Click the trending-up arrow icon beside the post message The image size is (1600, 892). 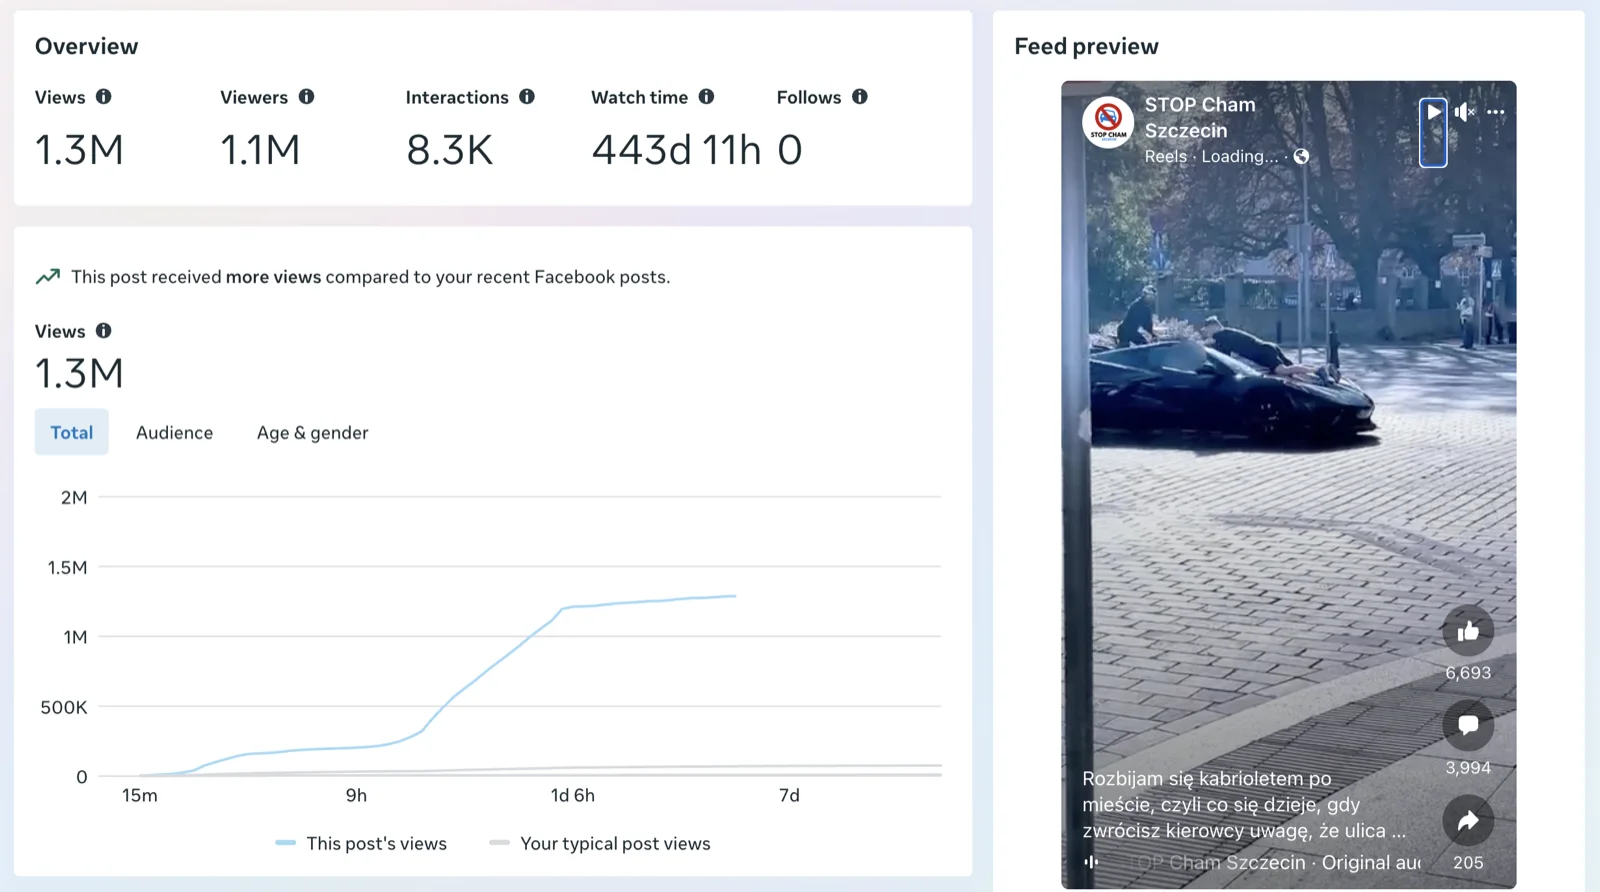[48, 277]
